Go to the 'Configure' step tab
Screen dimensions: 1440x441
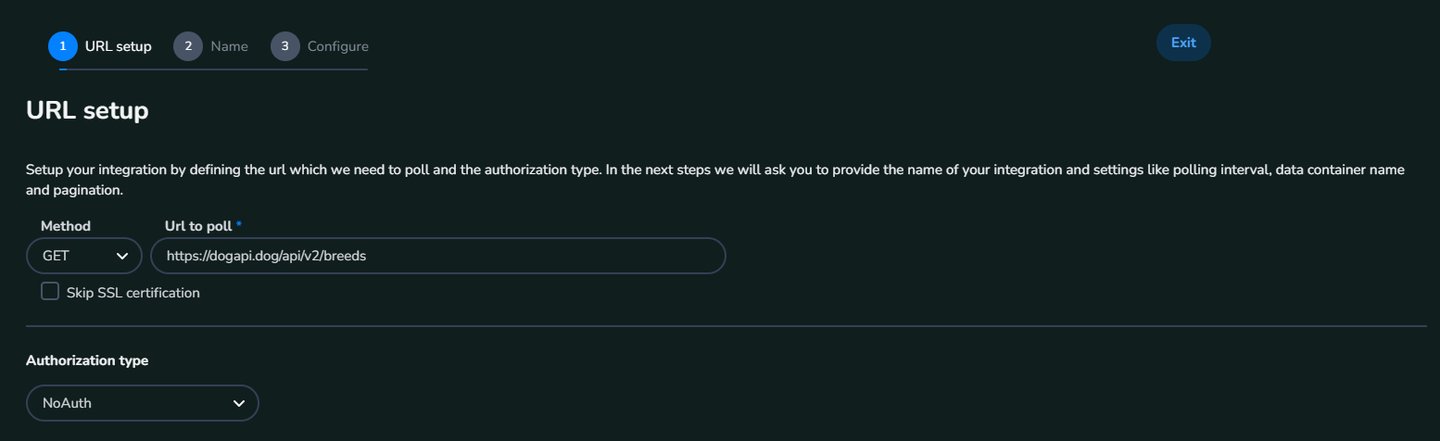tap(337, 46)
